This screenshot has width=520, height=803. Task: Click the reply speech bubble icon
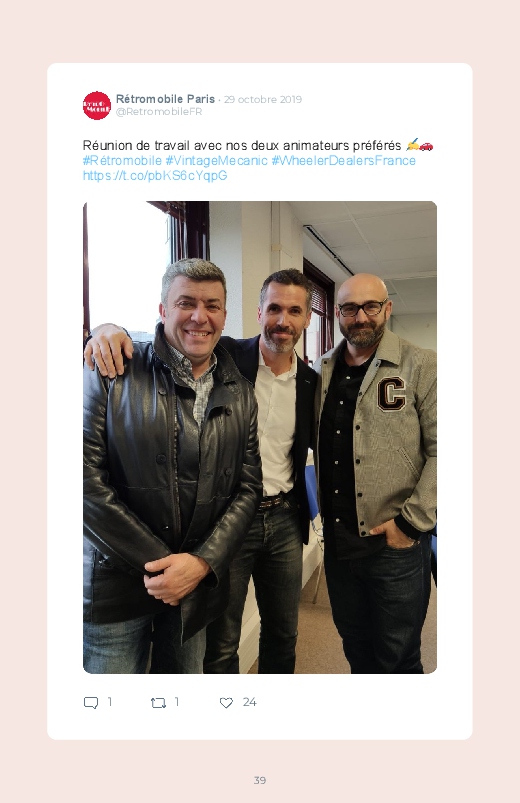91,703
